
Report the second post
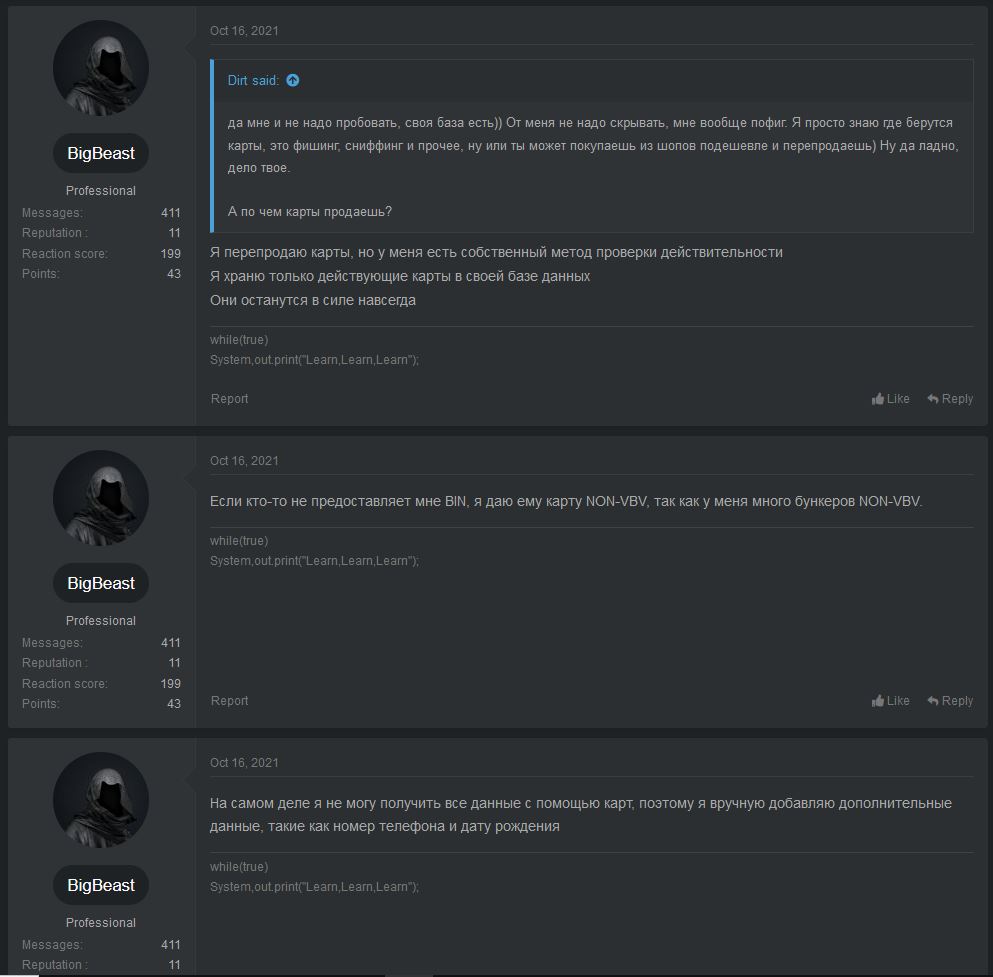point(229,701)
